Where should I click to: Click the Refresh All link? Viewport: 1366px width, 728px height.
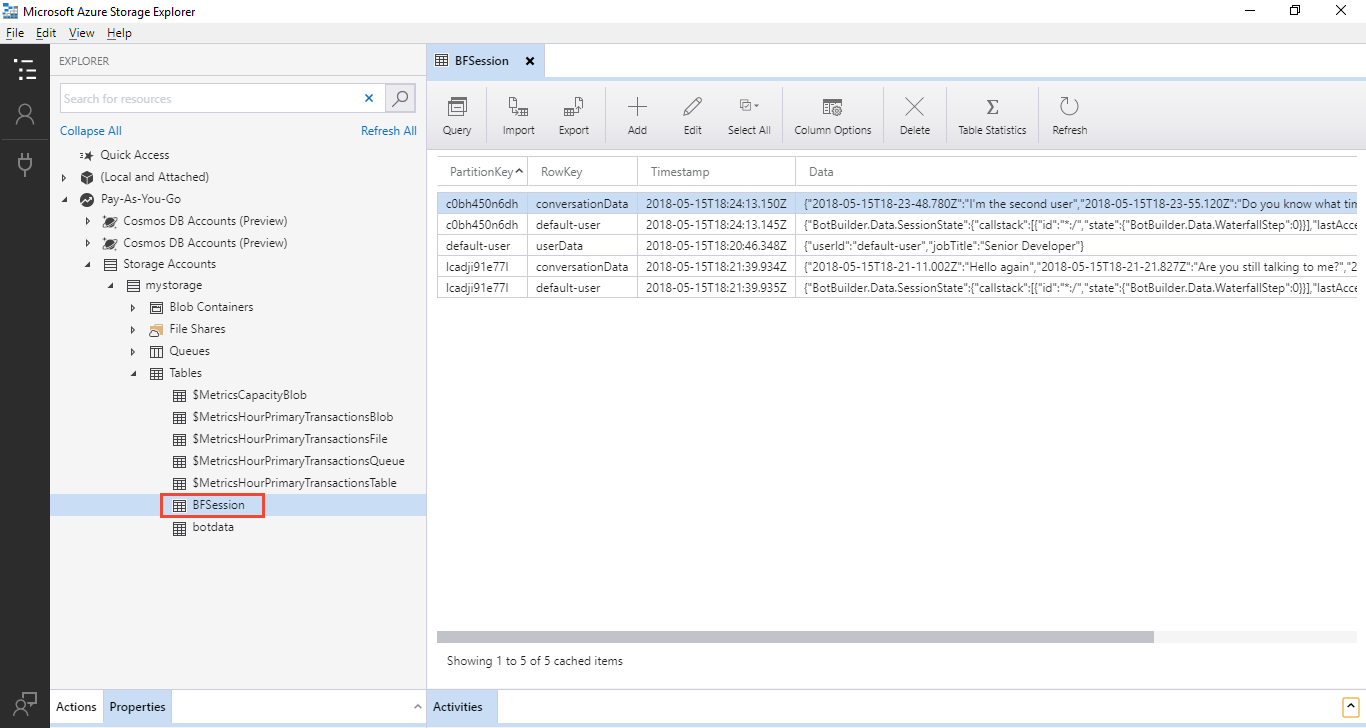click(389, 130)
